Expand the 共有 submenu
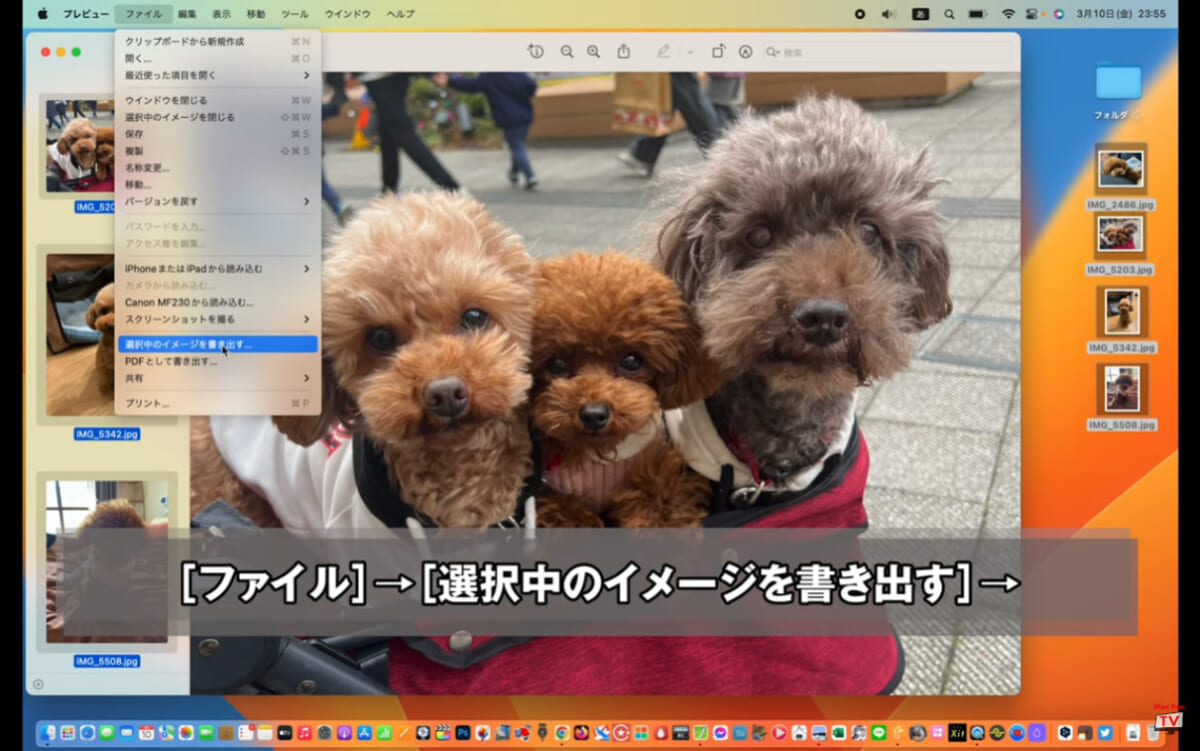Image resolution: width=1200 pixels, height=751 pixels. coord(217,378)
